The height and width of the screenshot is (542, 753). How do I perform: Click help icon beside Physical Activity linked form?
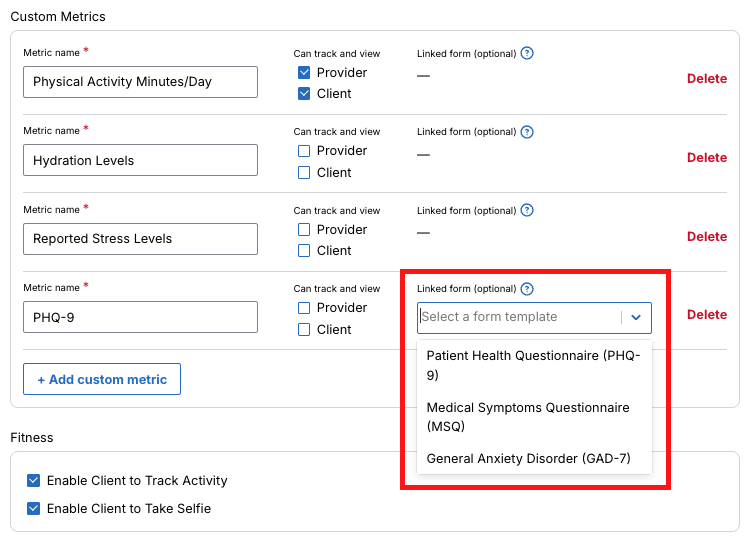[x=527, y=53]
